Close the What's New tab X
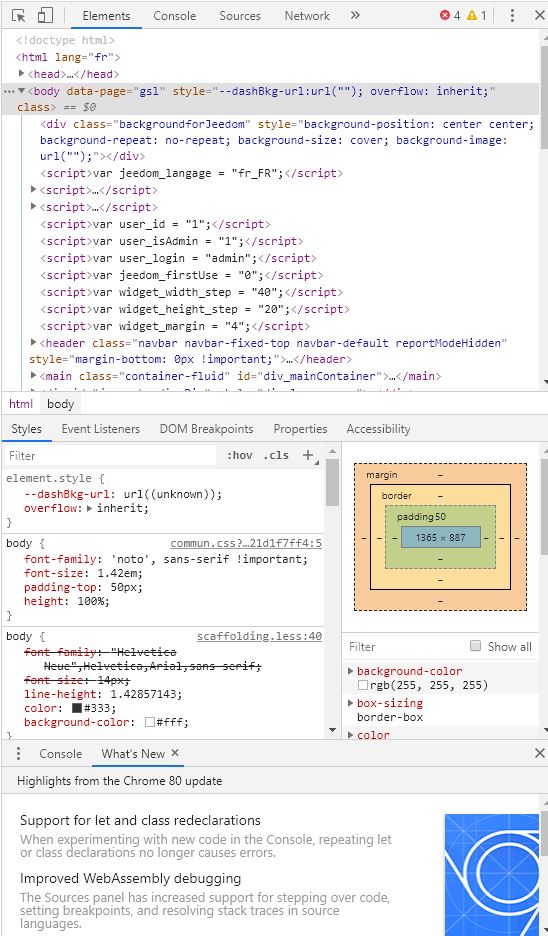Image resolution: width=548 pixels, height=936 pixels. 175,753
